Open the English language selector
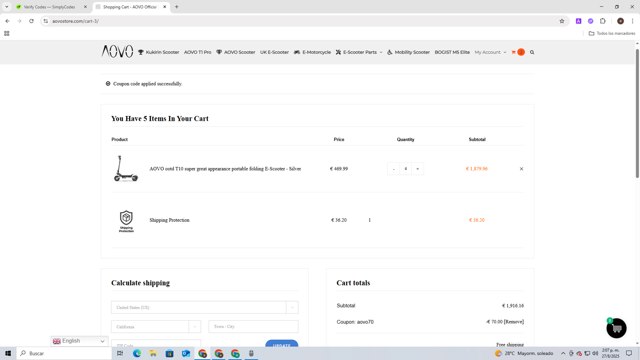 [x=79, y=341]
